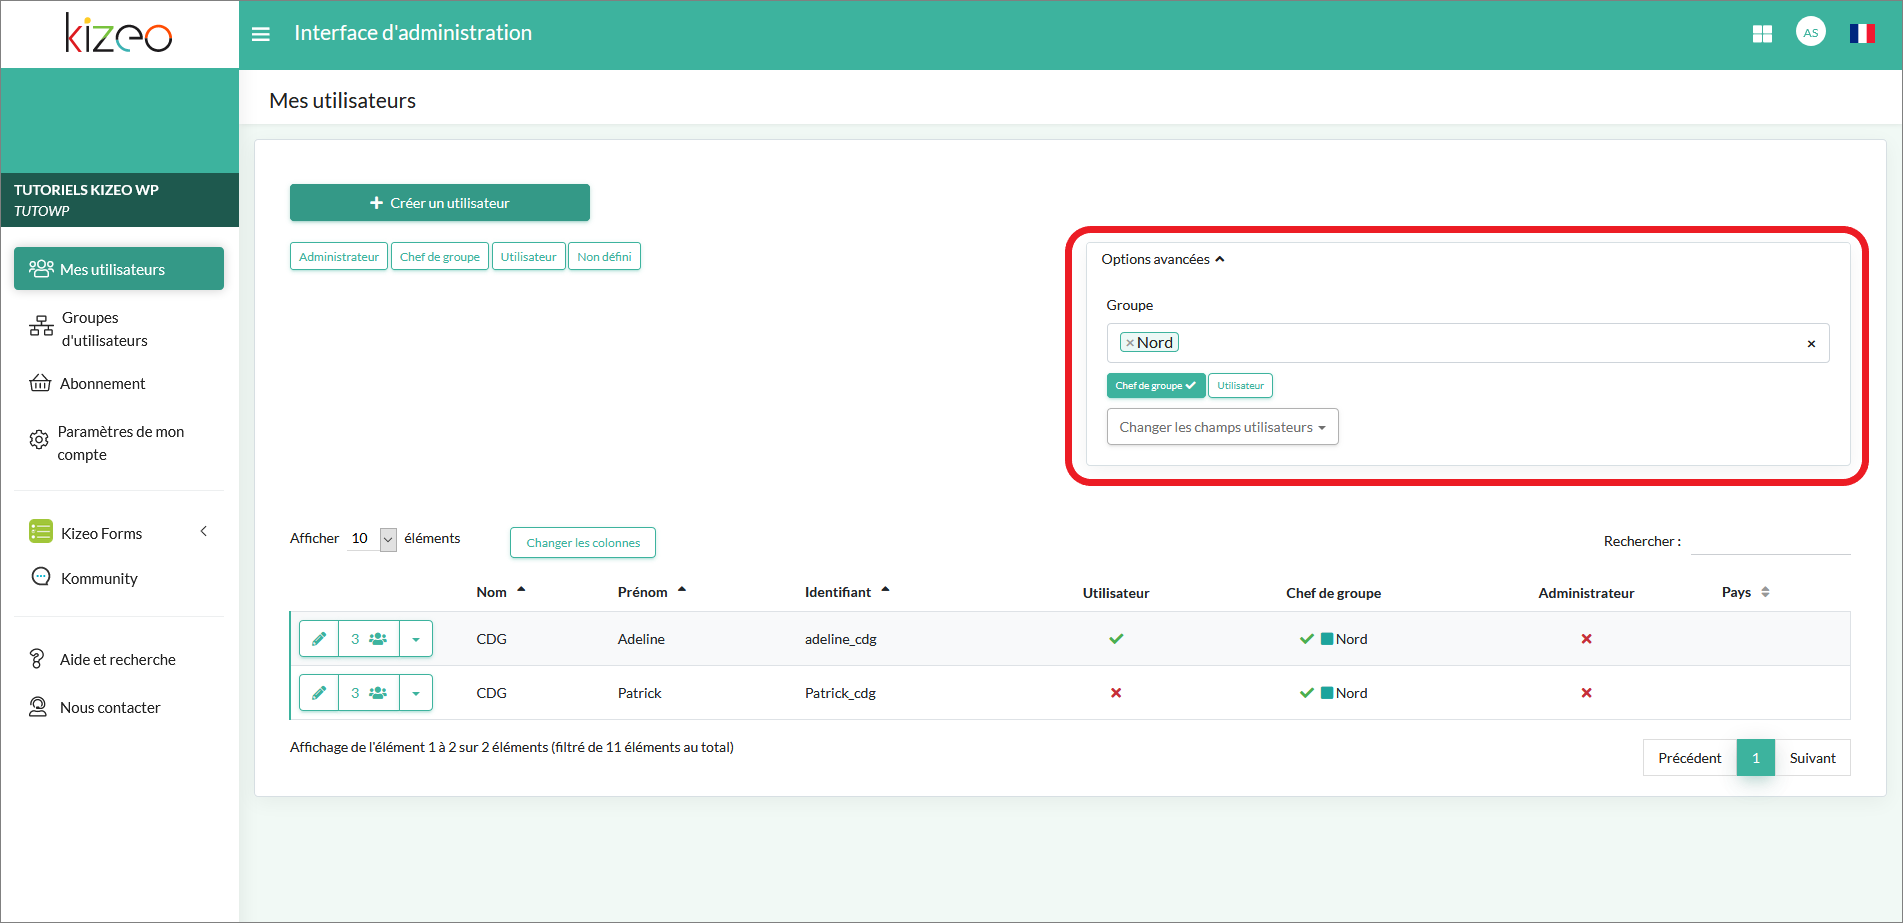This screenshot has height=923, width=1903.
Task: Click Changer les colonnes button
Action: (x=583, y=543)
